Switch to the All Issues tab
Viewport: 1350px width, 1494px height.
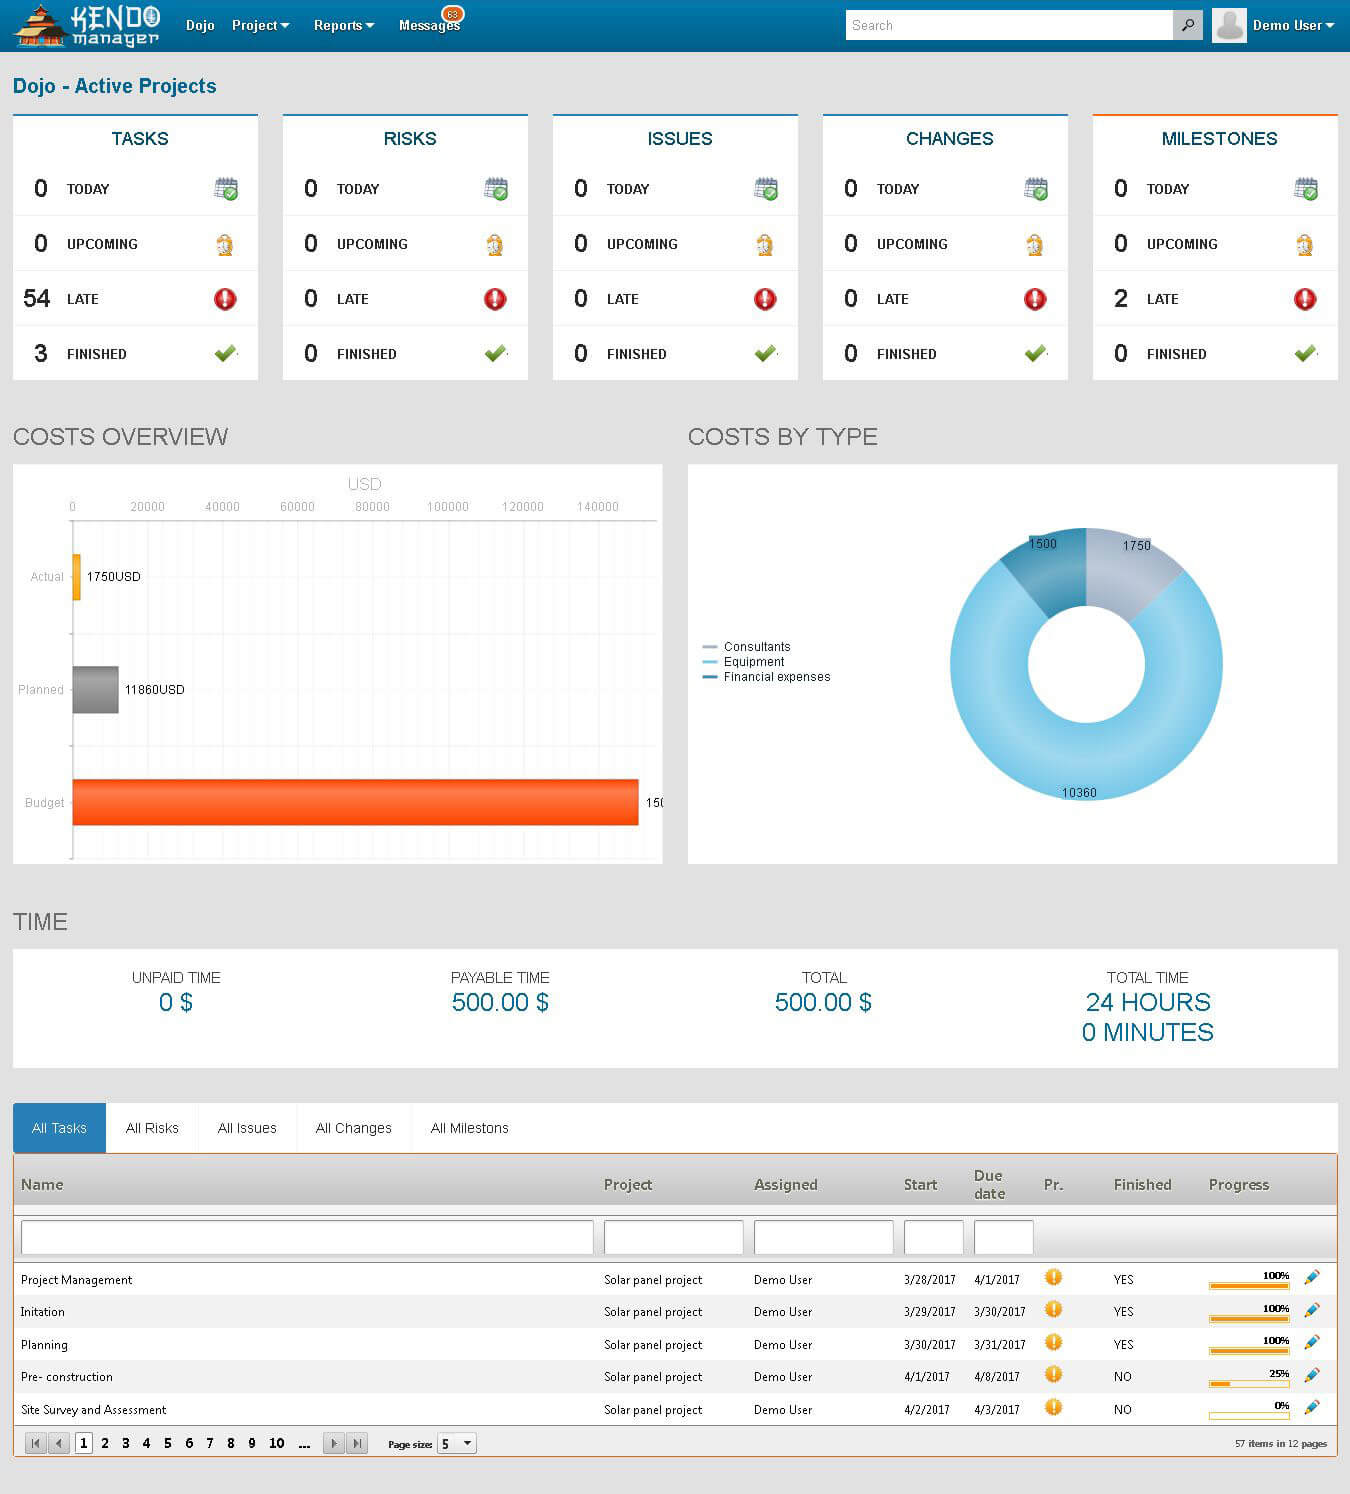(x=247, y=1128)
